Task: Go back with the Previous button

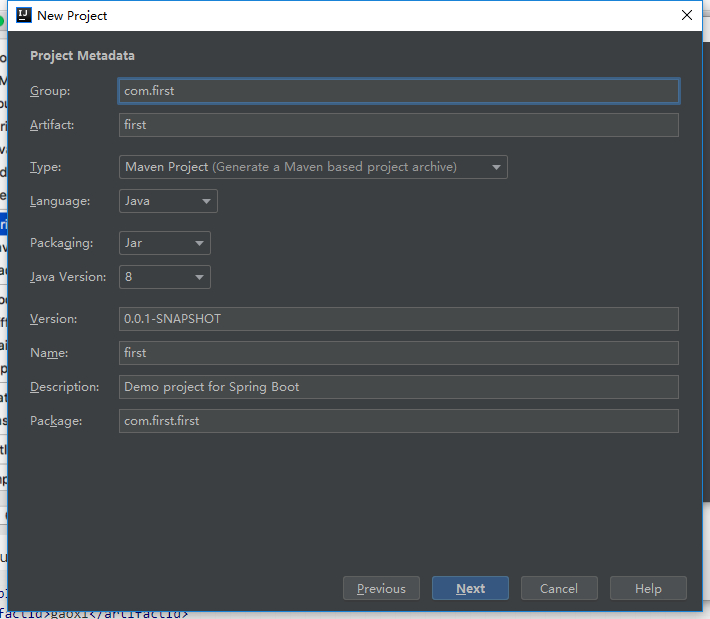Action: coord(381,588)
